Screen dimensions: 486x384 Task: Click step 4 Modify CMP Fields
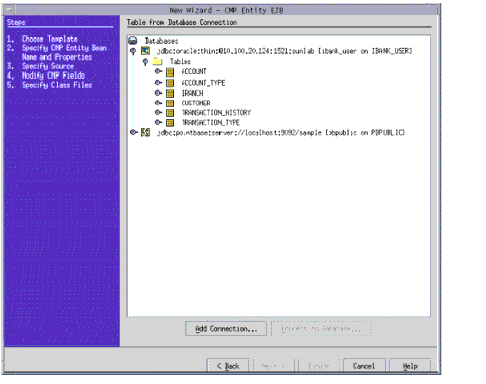53,75
